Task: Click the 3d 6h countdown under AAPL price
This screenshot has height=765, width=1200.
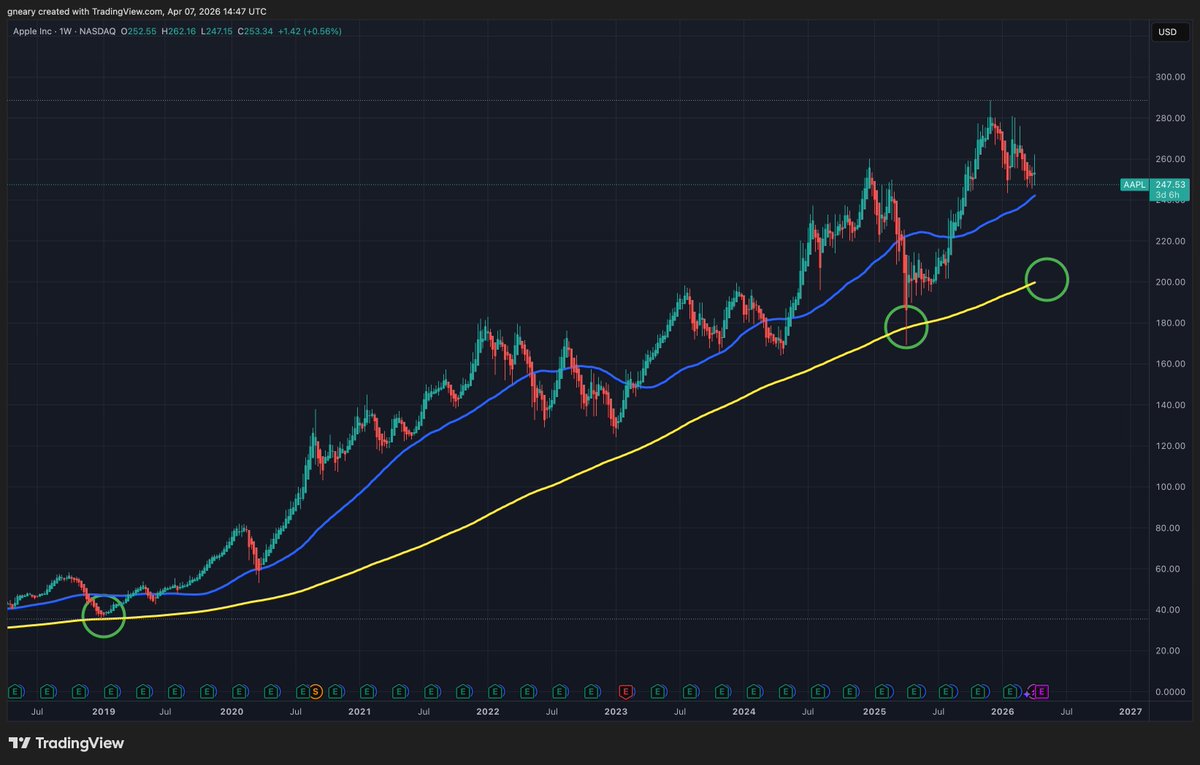Action: click(x=1167, y=196)
